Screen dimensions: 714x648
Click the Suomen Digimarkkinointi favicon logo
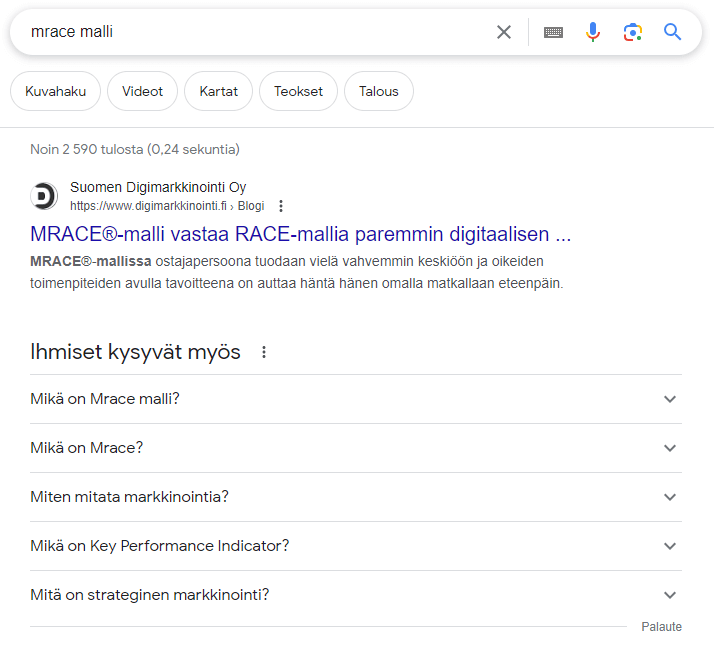point(44,196)
